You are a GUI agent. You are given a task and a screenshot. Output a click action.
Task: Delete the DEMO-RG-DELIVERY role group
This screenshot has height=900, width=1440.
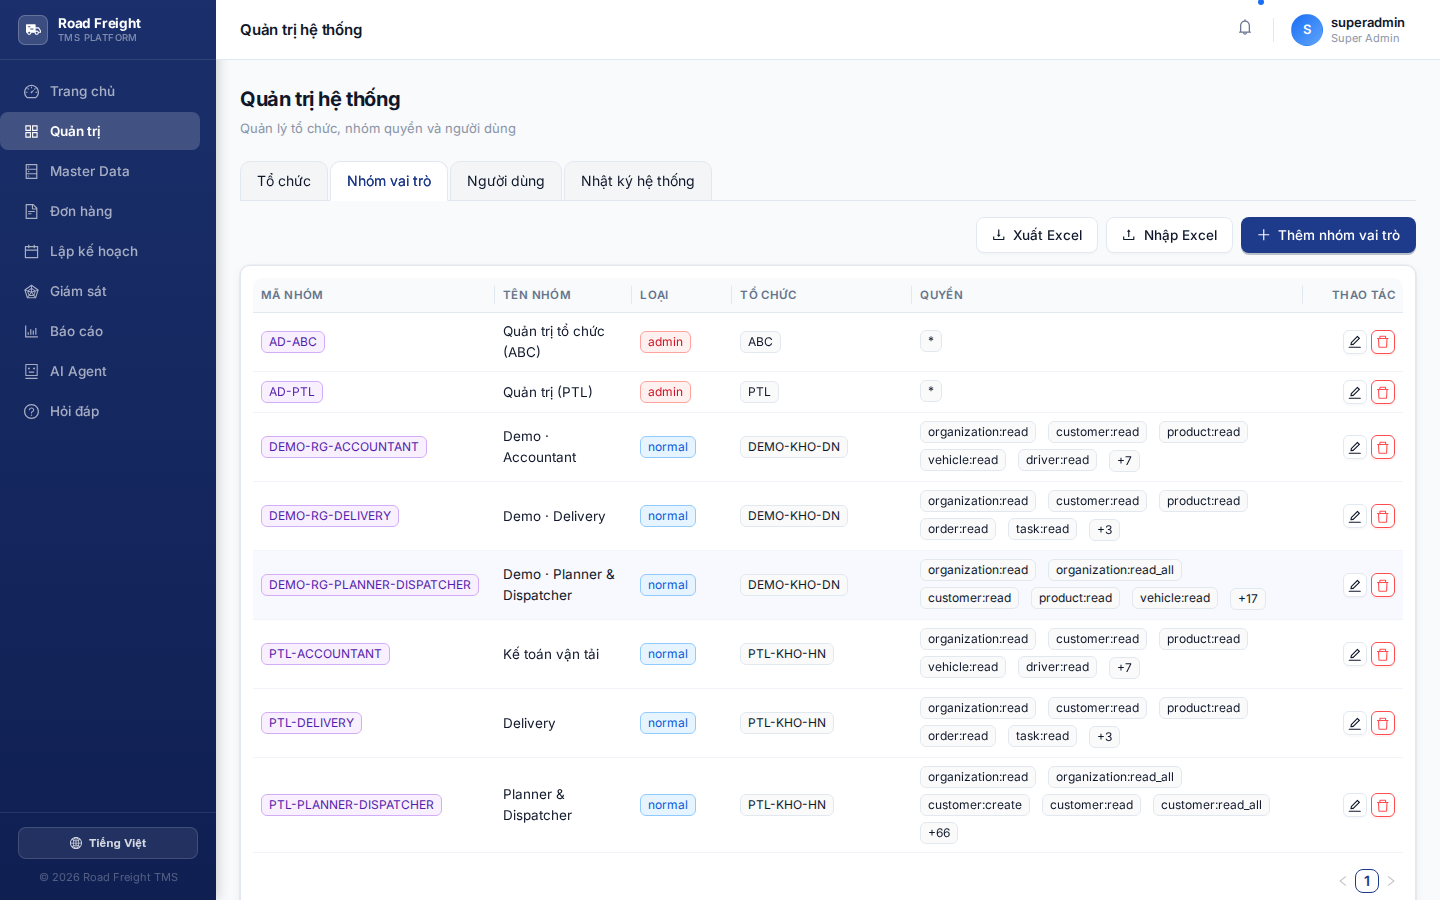tap(1383, 516)
